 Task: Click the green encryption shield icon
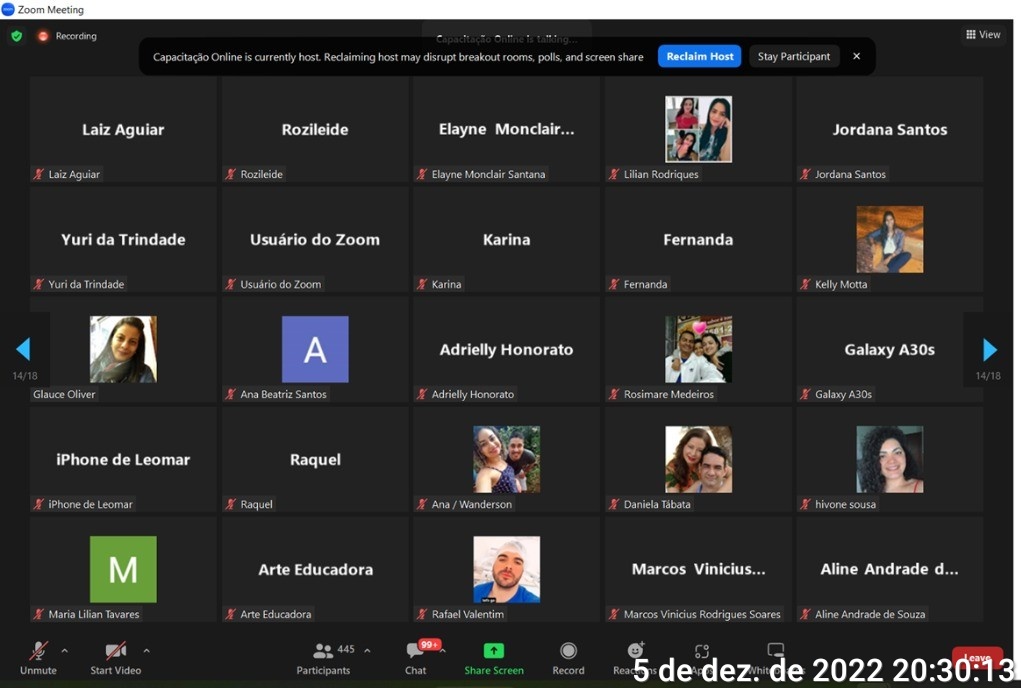16,36
